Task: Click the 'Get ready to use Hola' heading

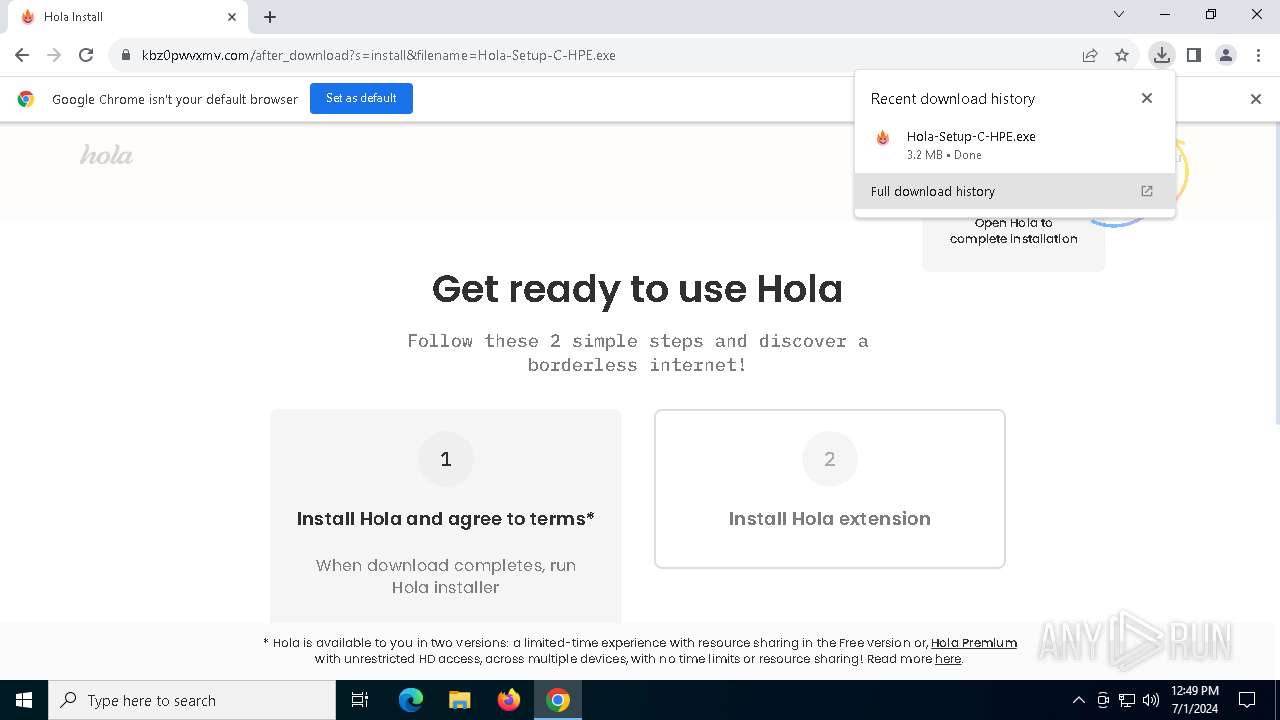Action: [x=637, y=289]
